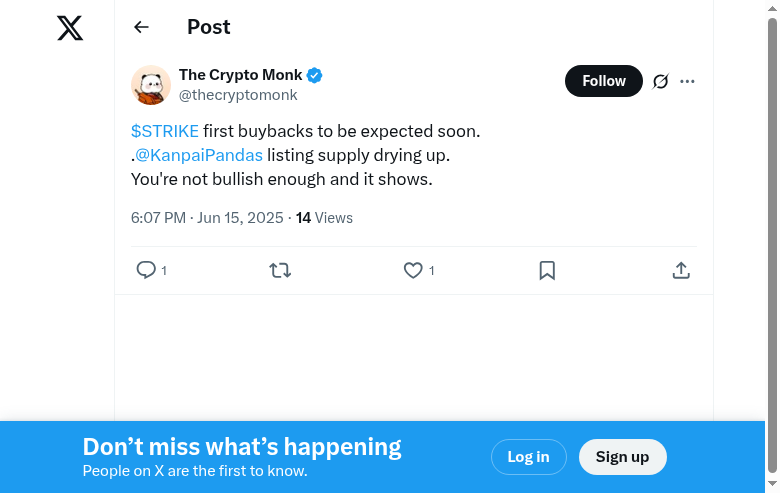Click the repost arrows icon
Viewport: 780px width, 493px height.
280,270
